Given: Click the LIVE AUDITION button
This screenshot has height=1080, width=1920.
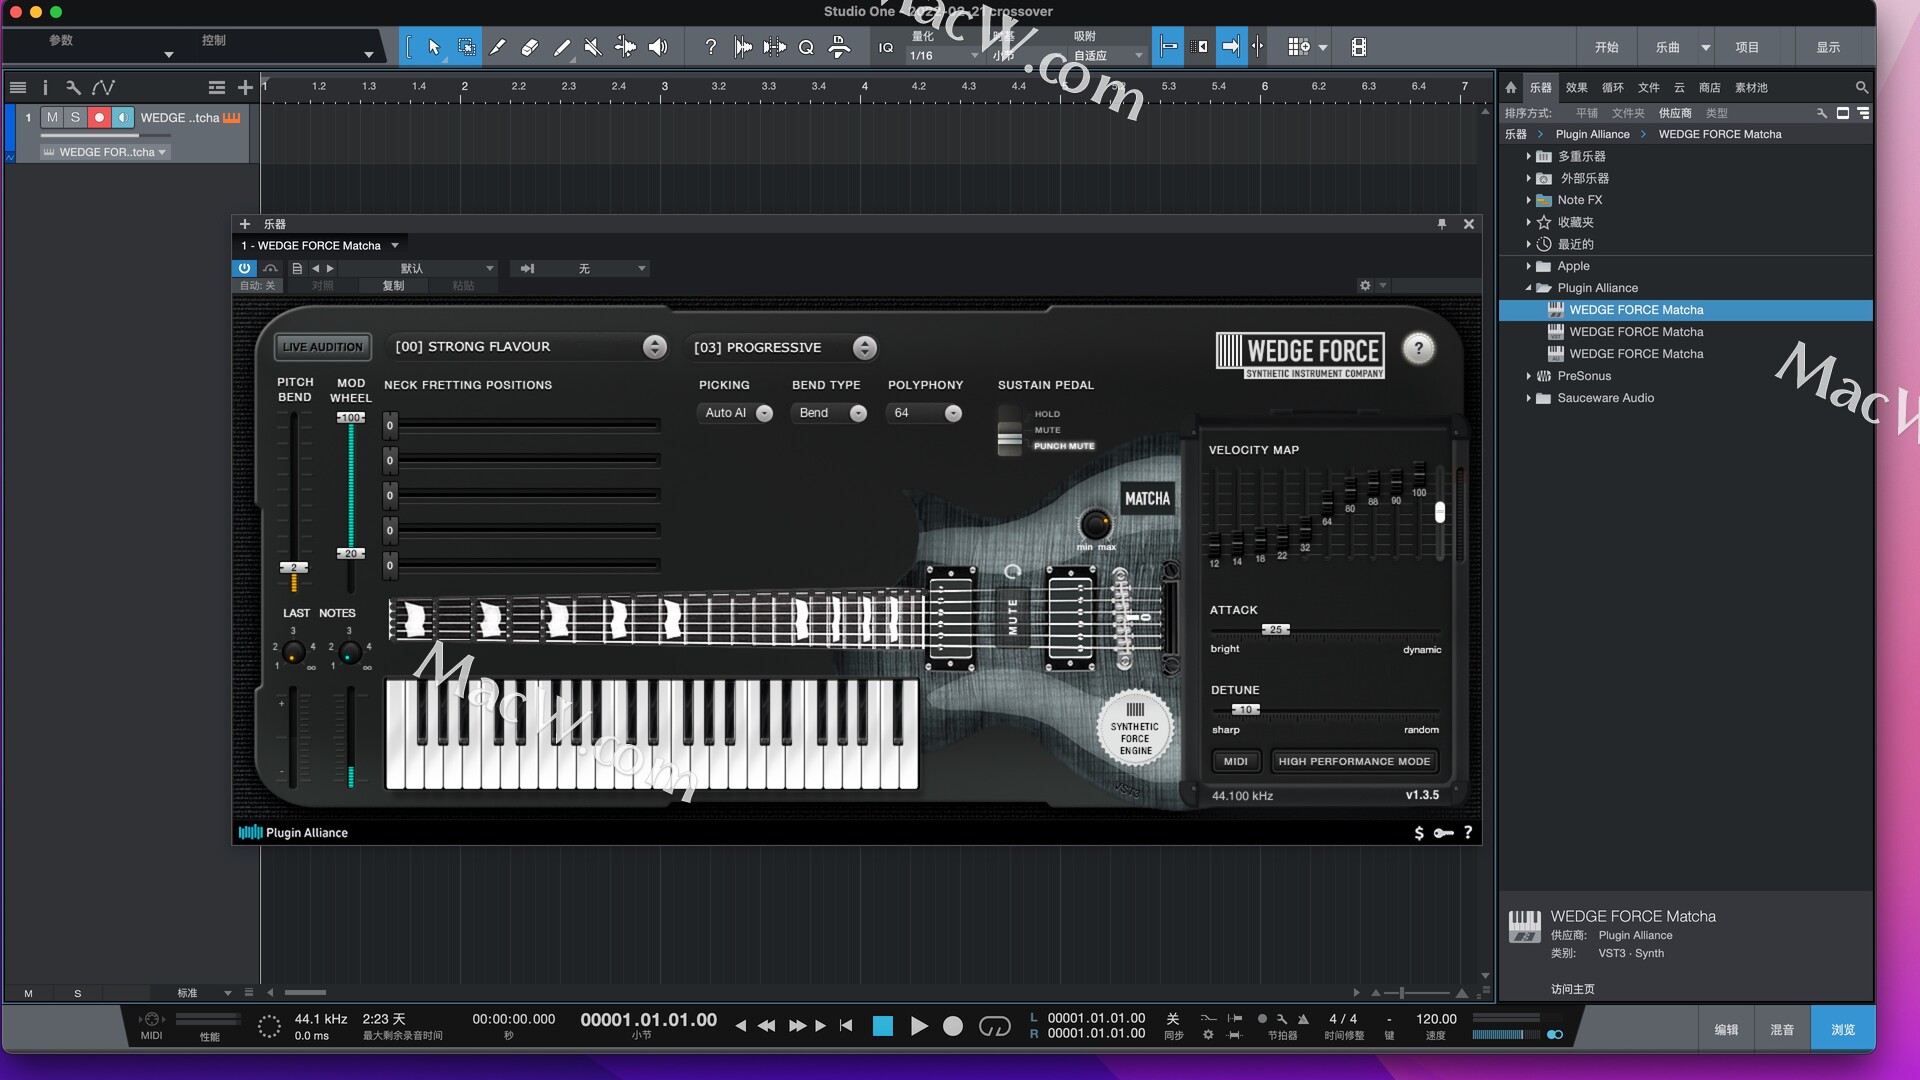Looking at the screenshot, I should pos(322,347).
